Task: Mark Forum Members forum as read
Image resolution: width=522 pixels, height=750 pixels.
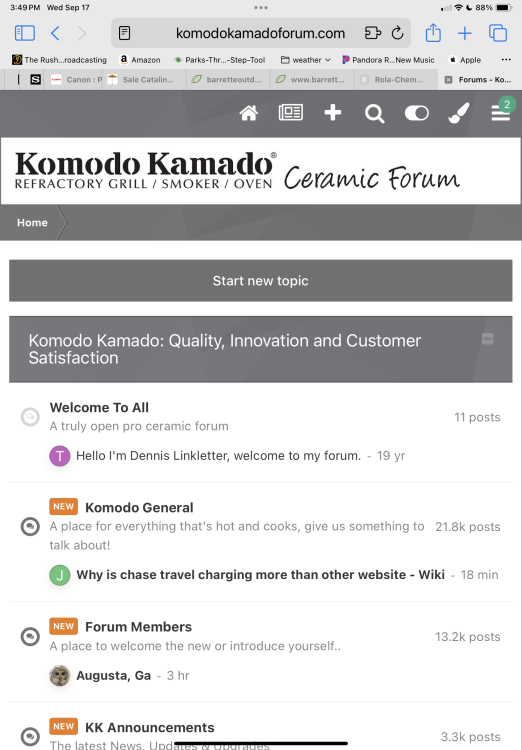Action: click(30, 637)
